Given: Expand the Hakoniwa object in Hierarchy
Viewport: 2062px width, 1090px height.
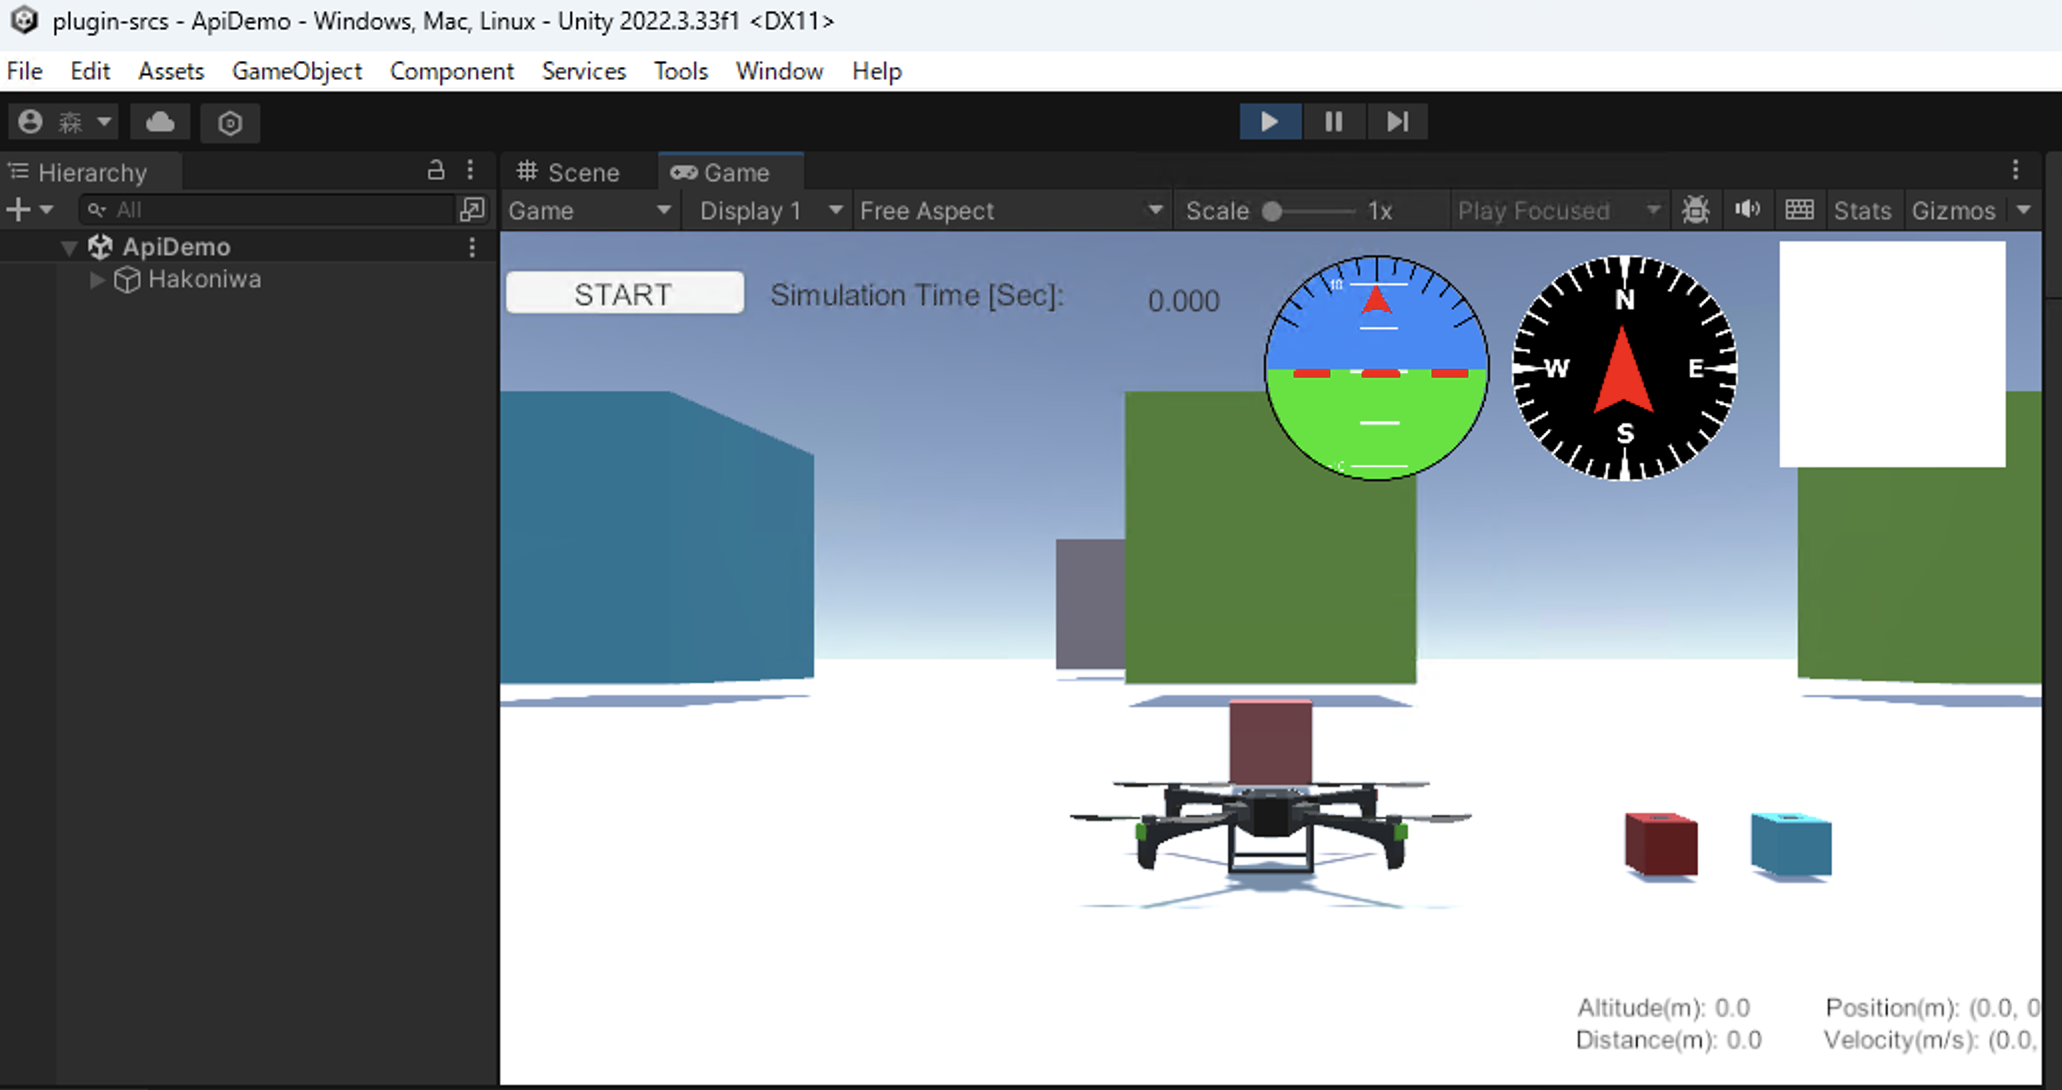Looking at the screenshot, I should (96, 280).
